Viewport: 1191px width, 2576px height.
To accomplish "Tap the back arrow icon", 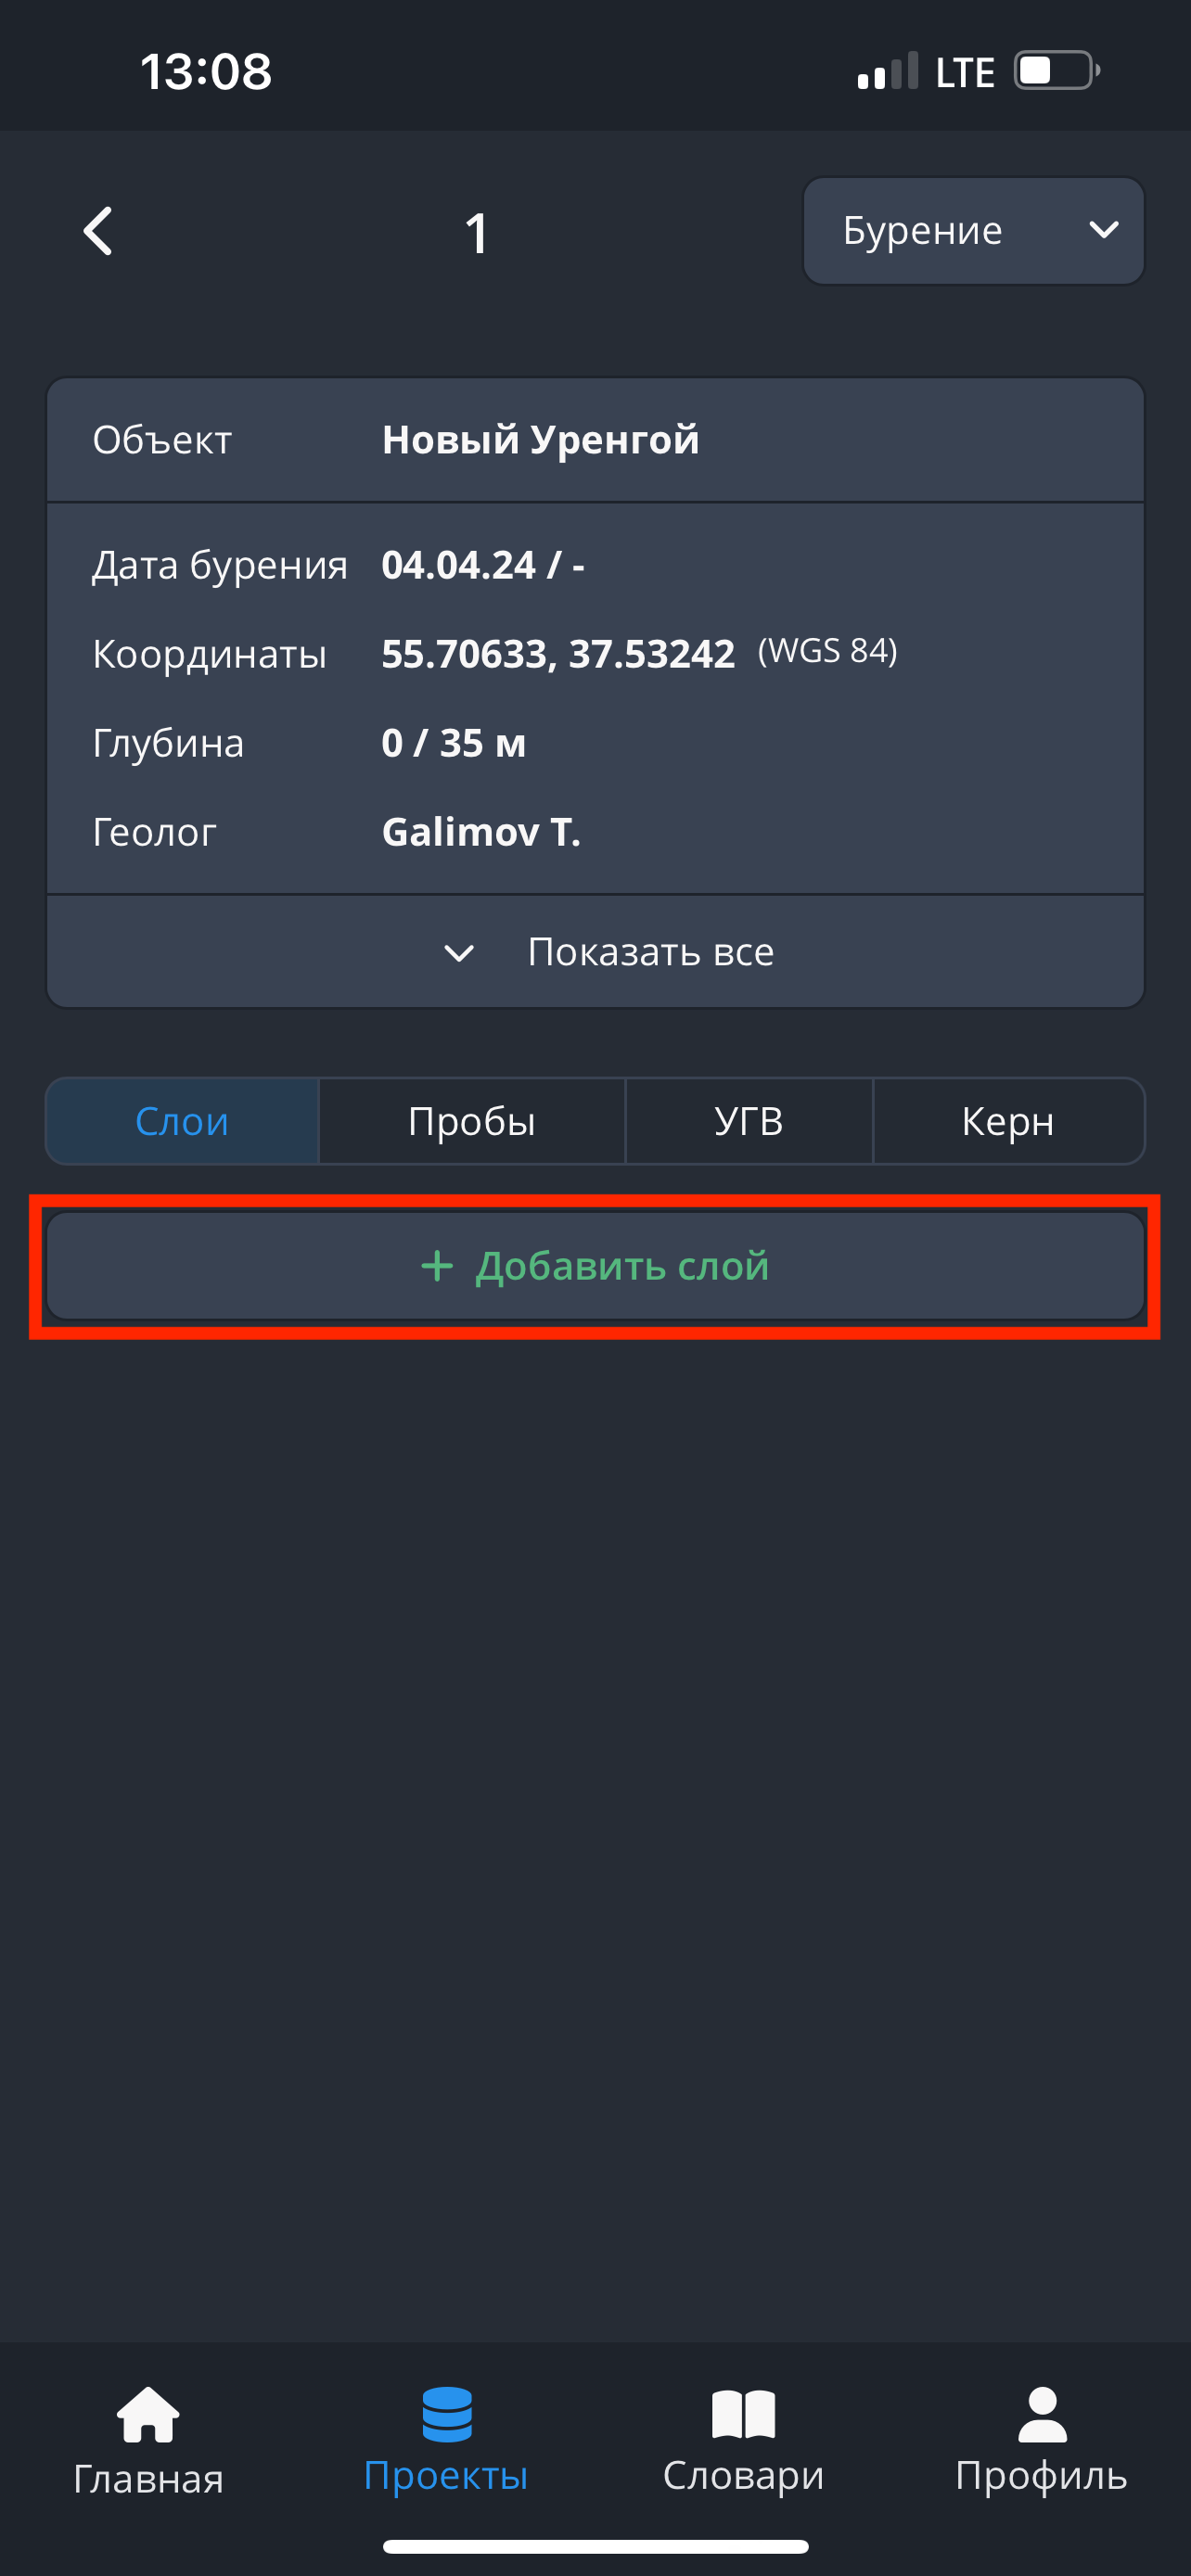I will pos(98,232).
